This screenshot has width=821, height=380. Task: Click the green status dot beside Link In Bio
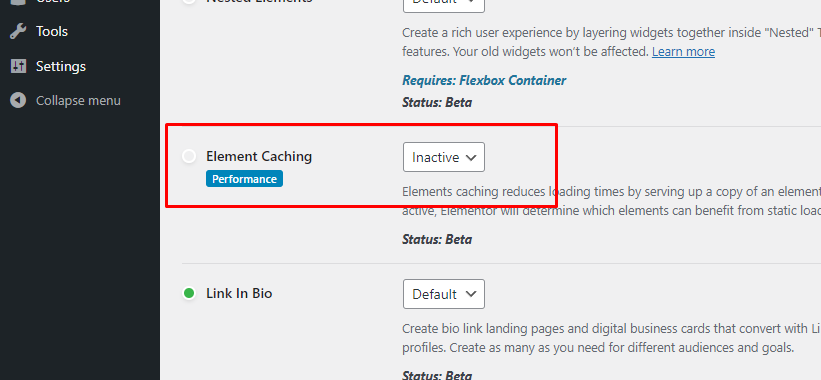pos(189,293)
